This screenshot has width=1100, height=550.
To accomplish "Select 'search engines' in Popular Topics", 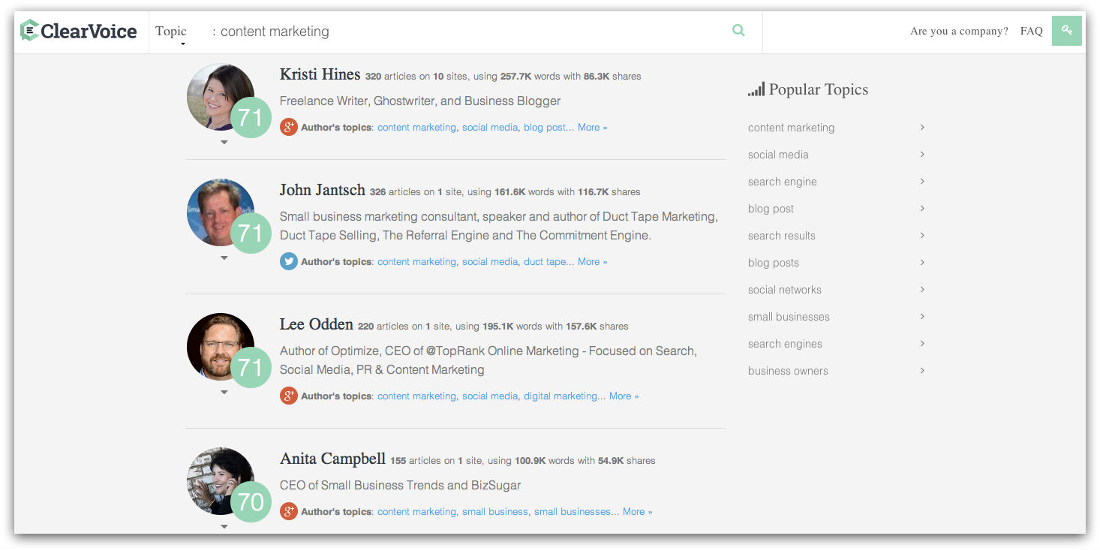I will point(785,344).
